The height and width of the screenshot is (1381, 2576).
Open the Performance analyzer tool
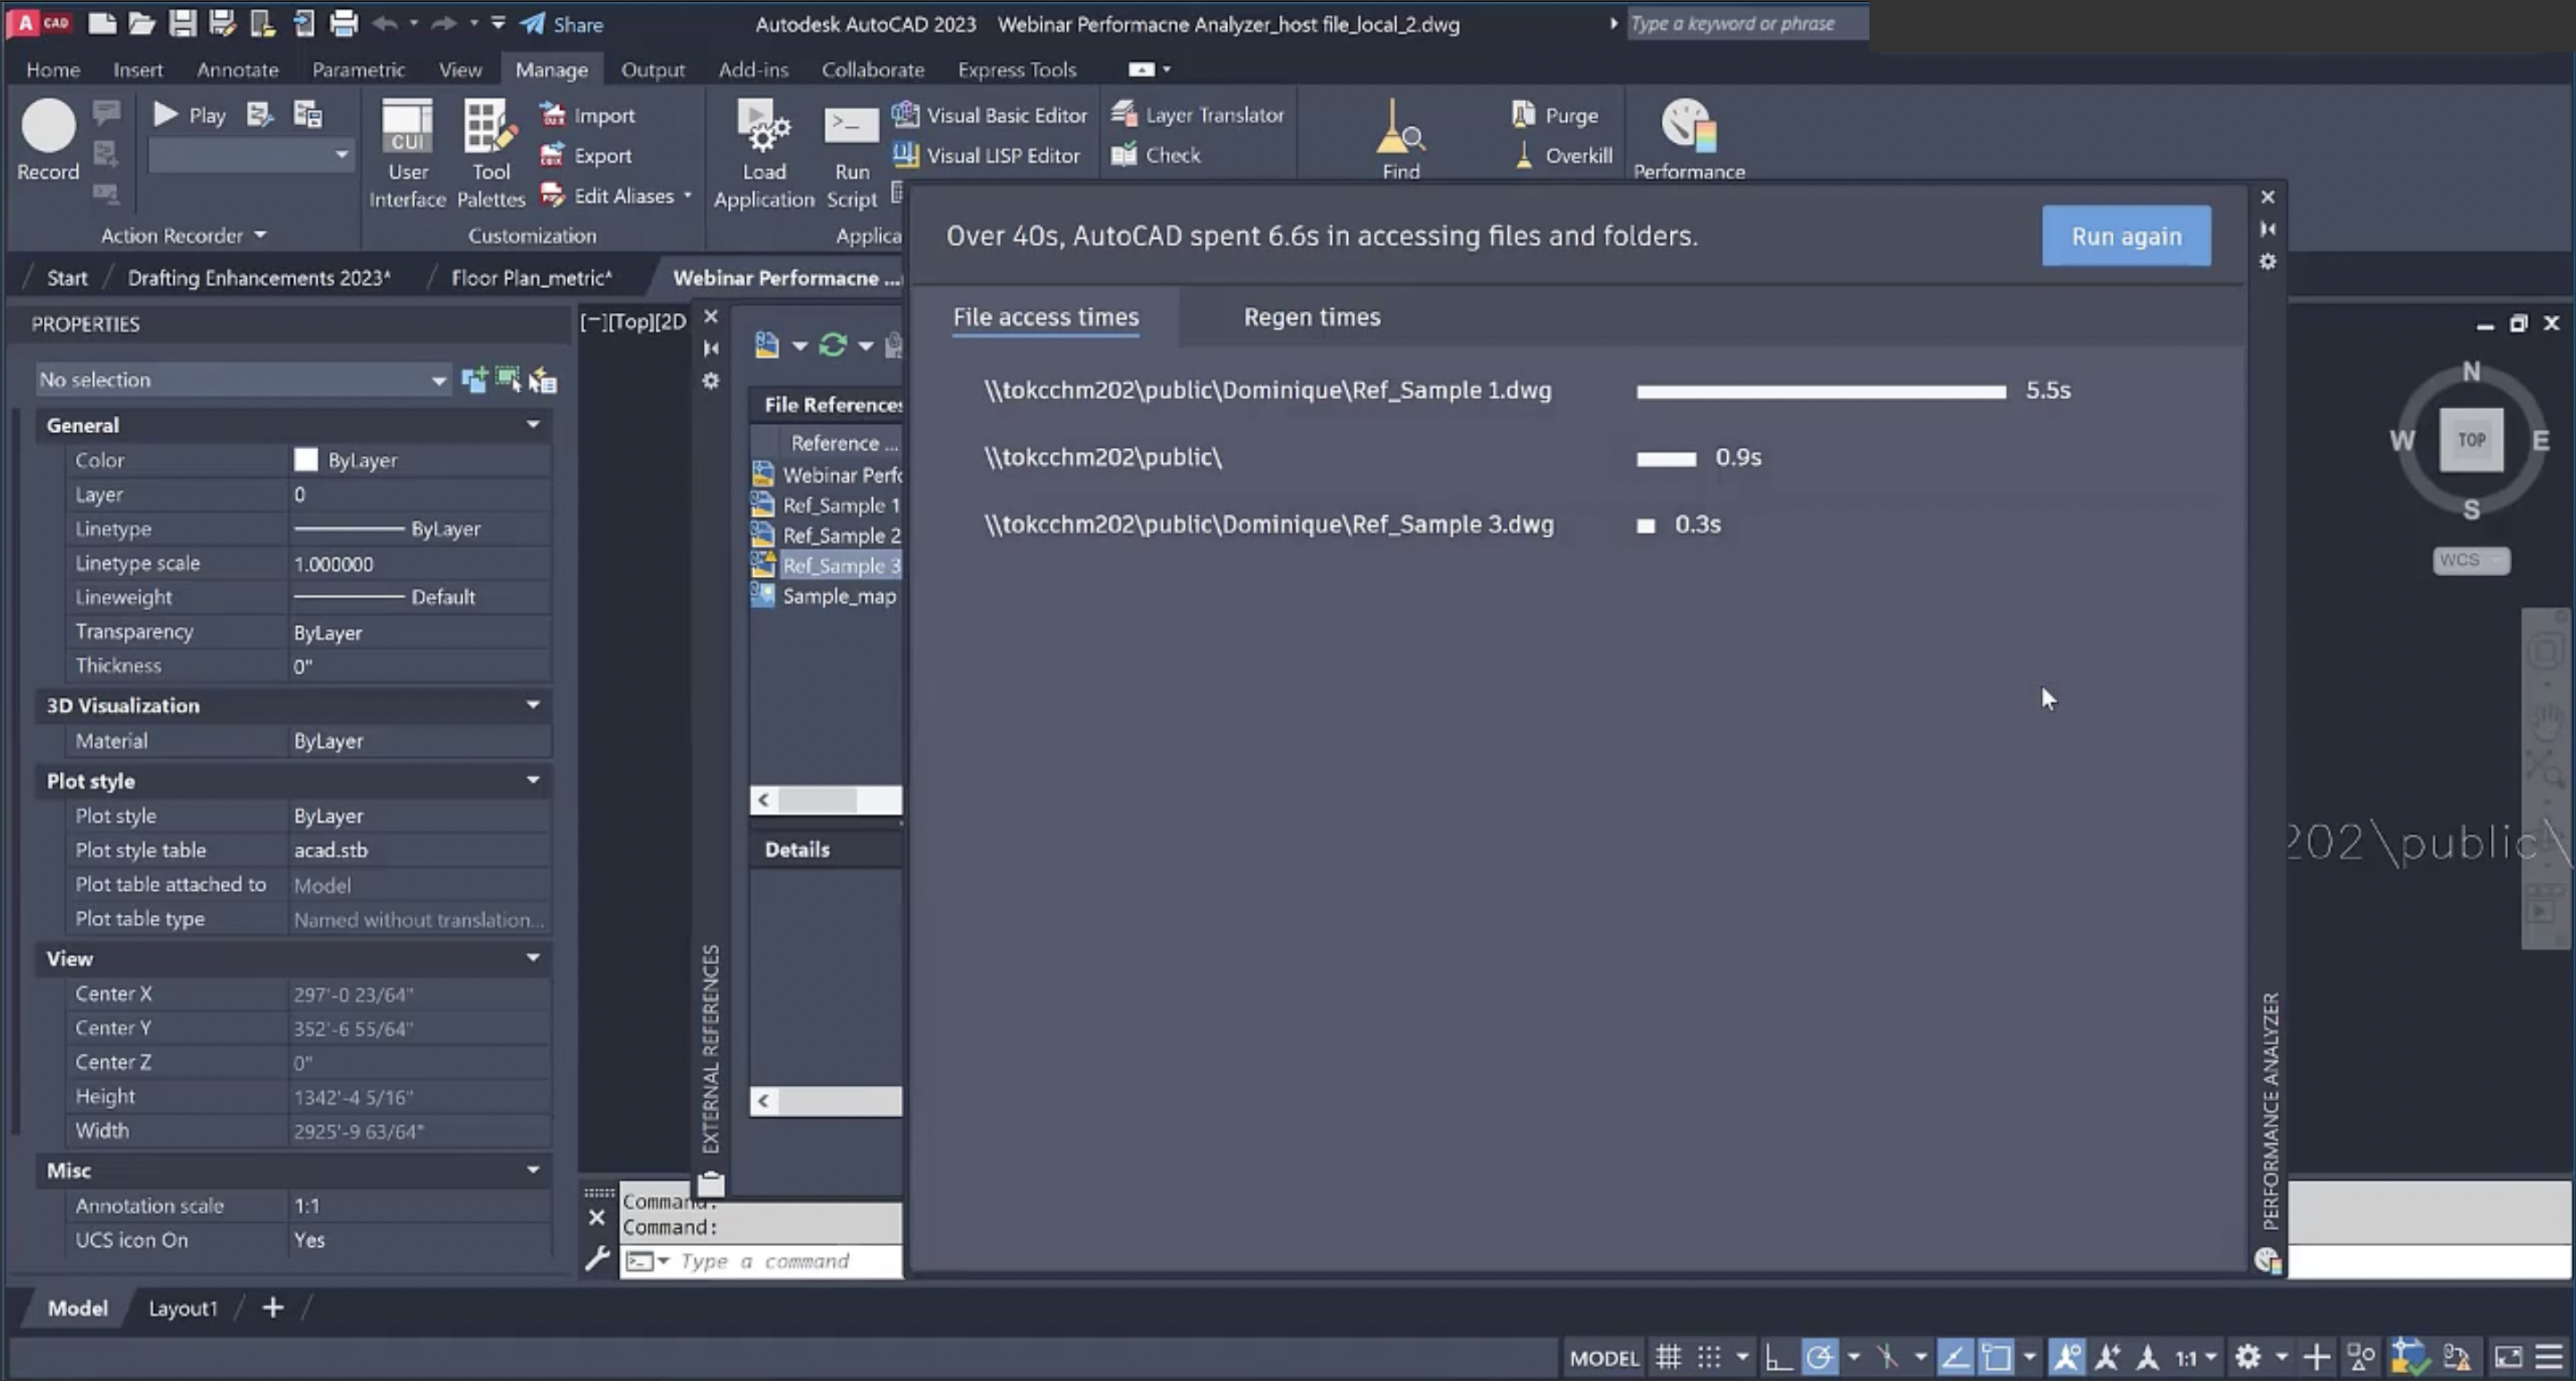pyautogui.click(x=1689, y=140)
